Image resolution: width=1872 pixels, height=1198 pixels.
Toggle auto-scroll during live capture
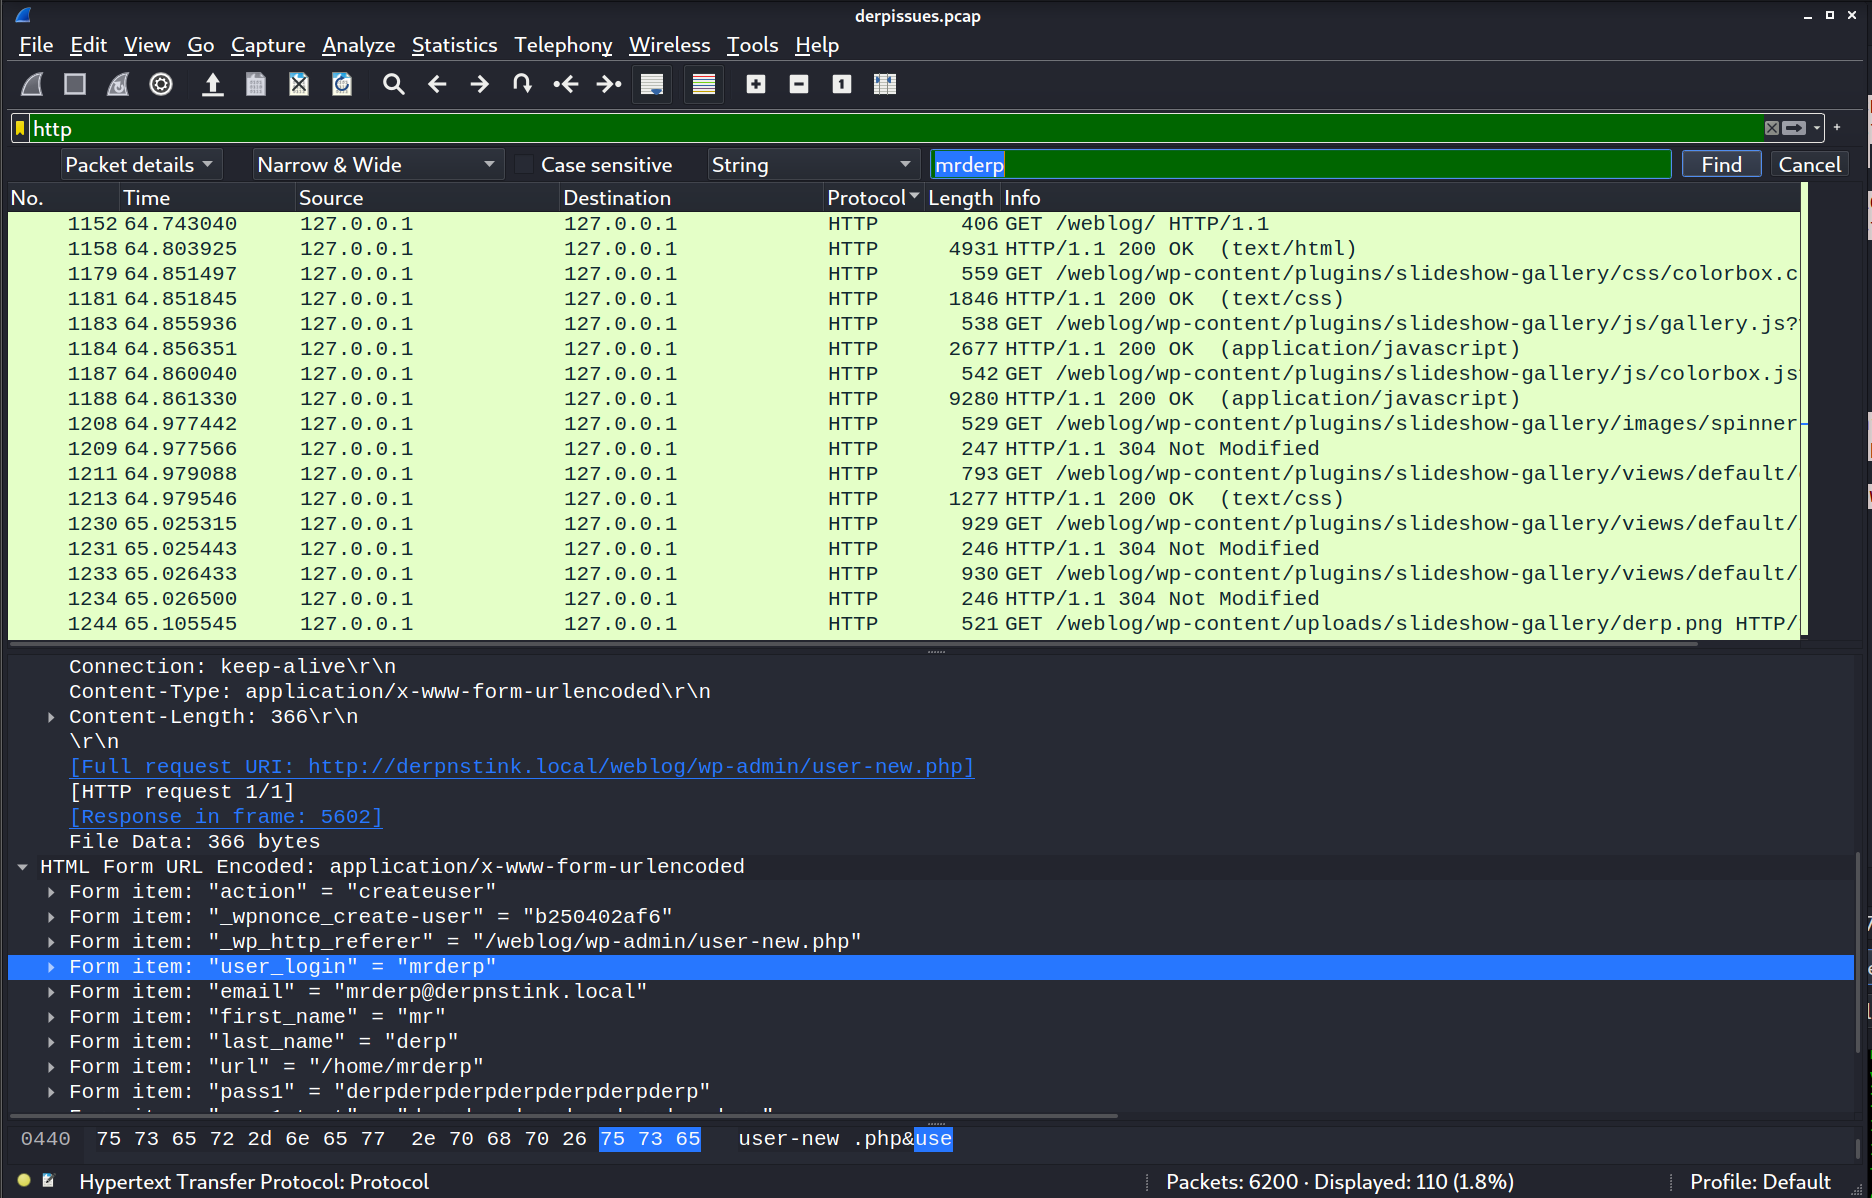(x=652, y=85)
